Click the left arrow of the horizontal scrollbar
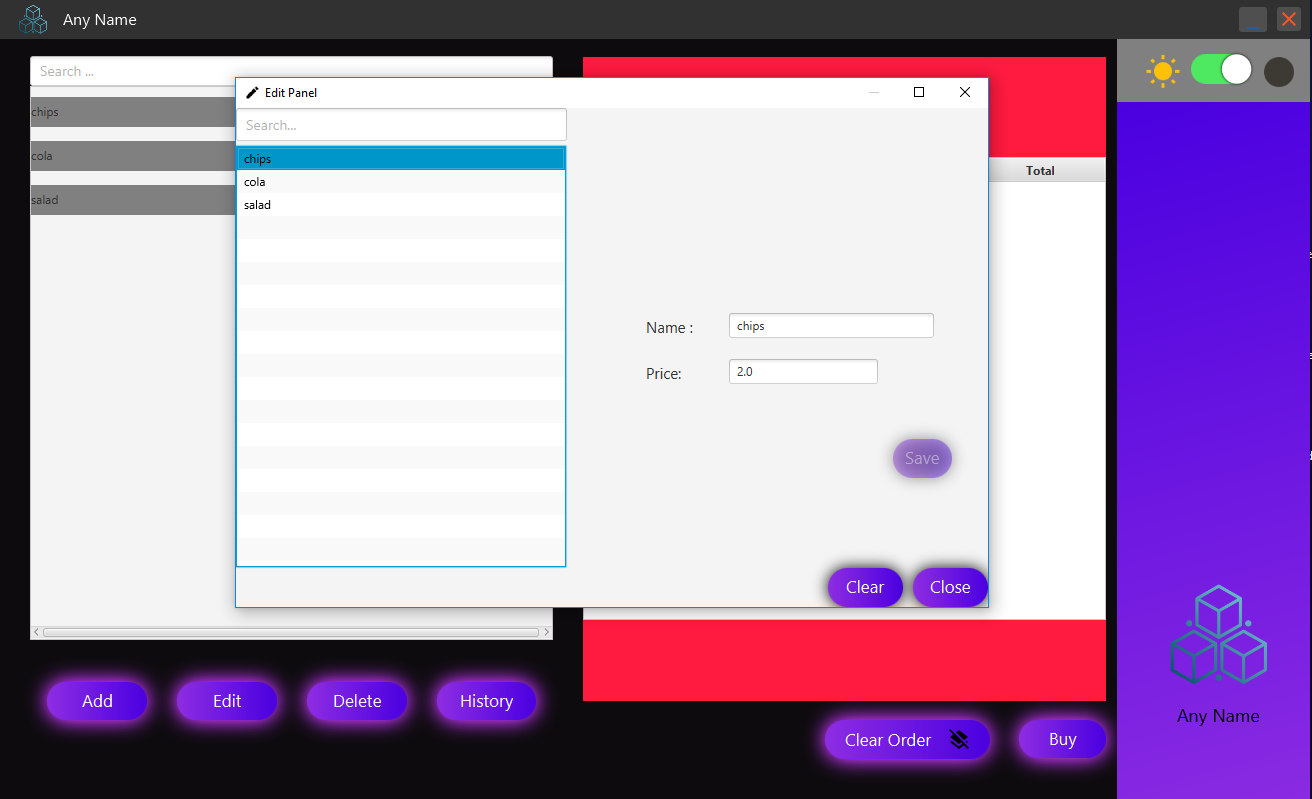 click(x=36, y=632)
